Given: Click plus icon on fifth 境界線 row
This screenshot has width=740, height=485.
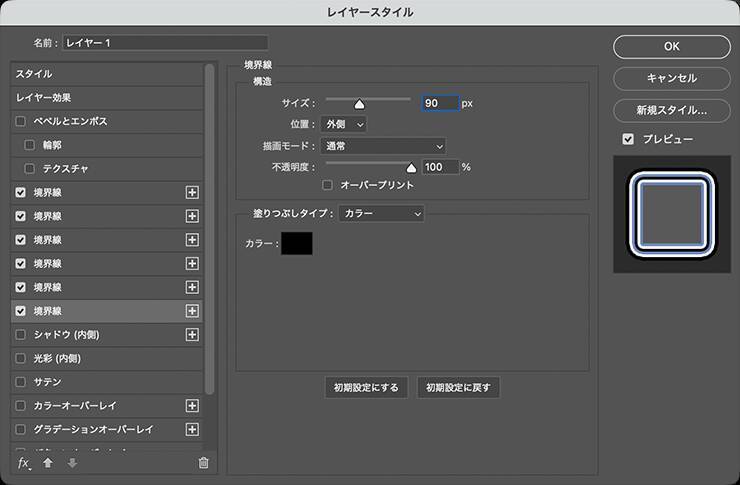Looking at the screenshot, I should pos(192,287).
